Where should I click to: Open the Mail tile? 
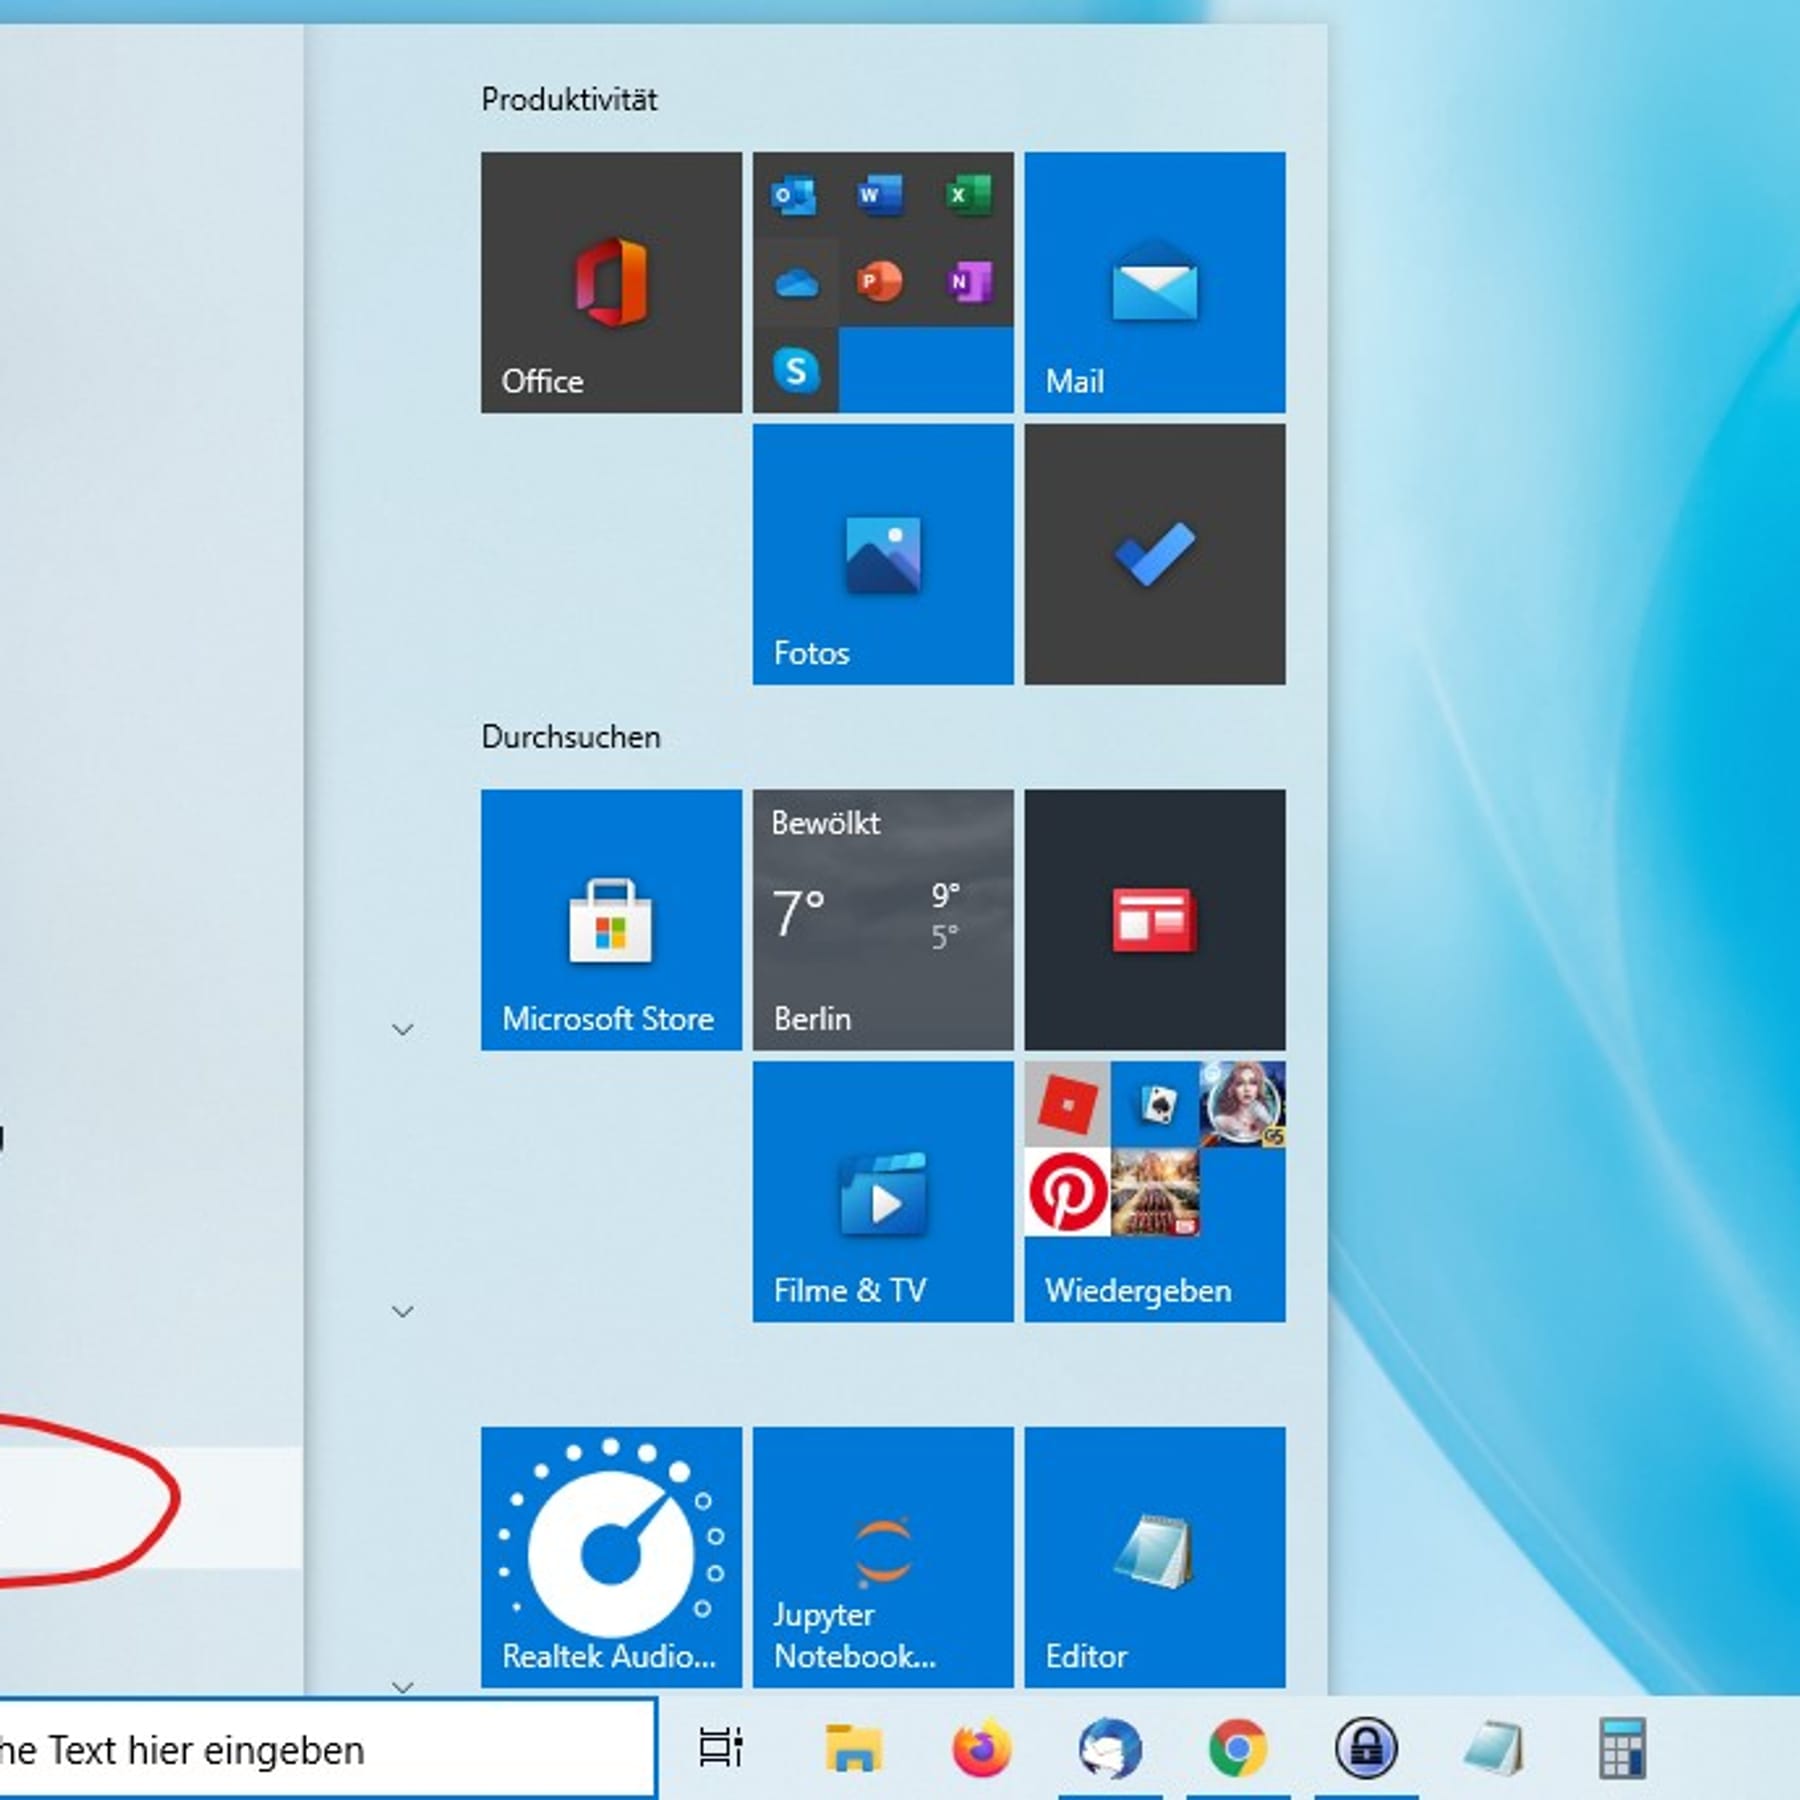click(1155, 282)
